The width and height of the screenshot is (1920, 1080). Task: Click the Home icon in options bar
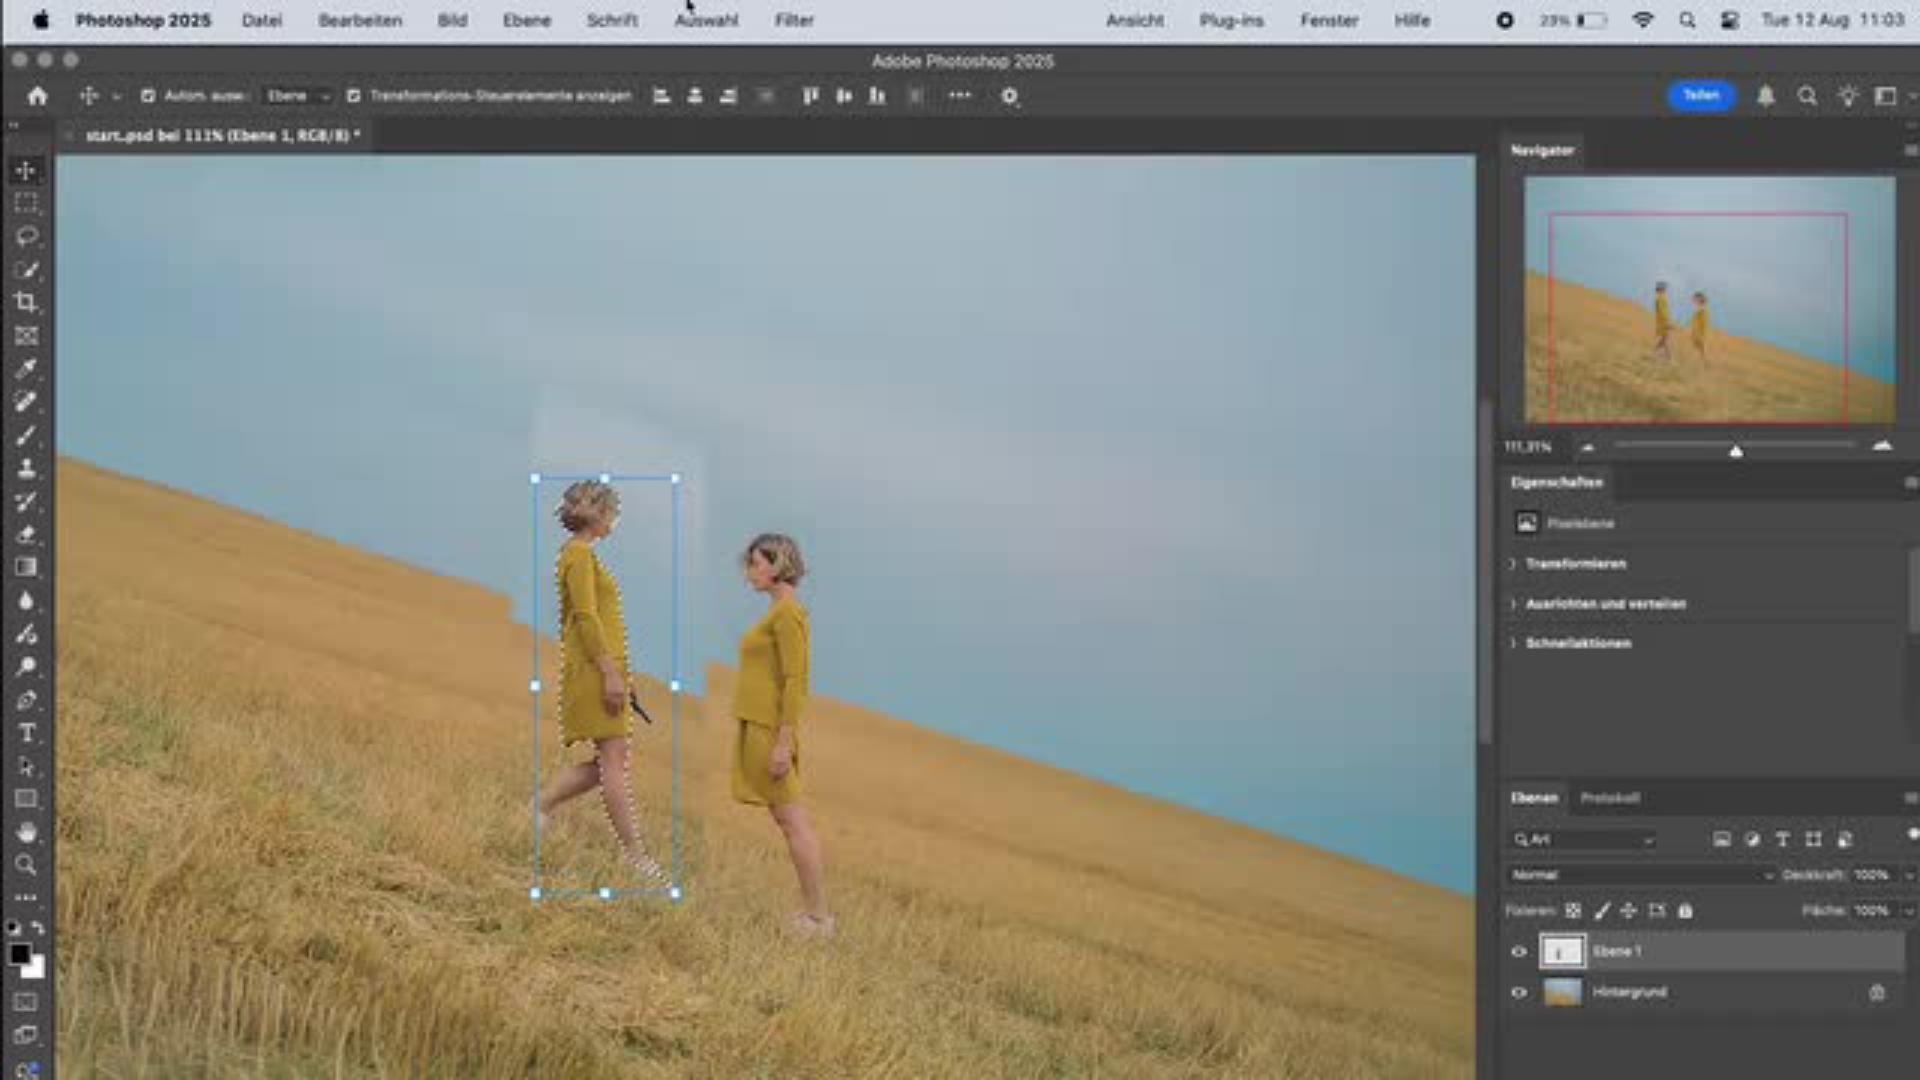pos(38,96)
